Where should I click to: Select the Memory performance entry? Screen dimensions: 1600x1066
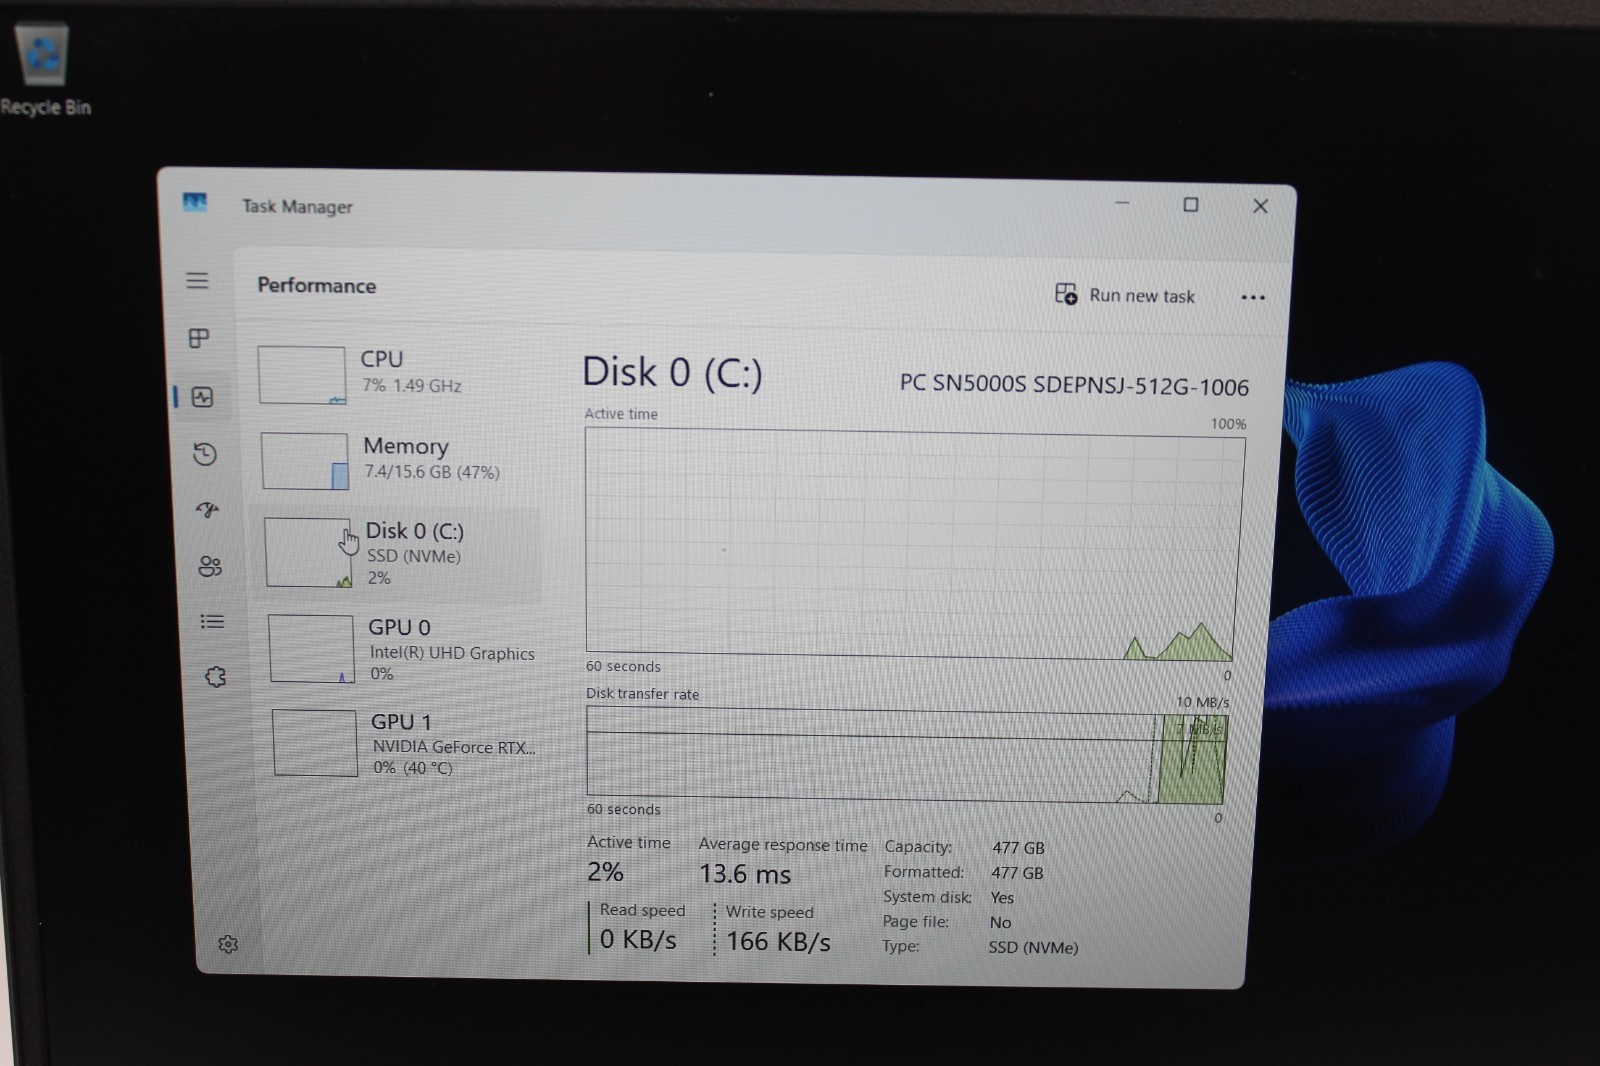399,460
